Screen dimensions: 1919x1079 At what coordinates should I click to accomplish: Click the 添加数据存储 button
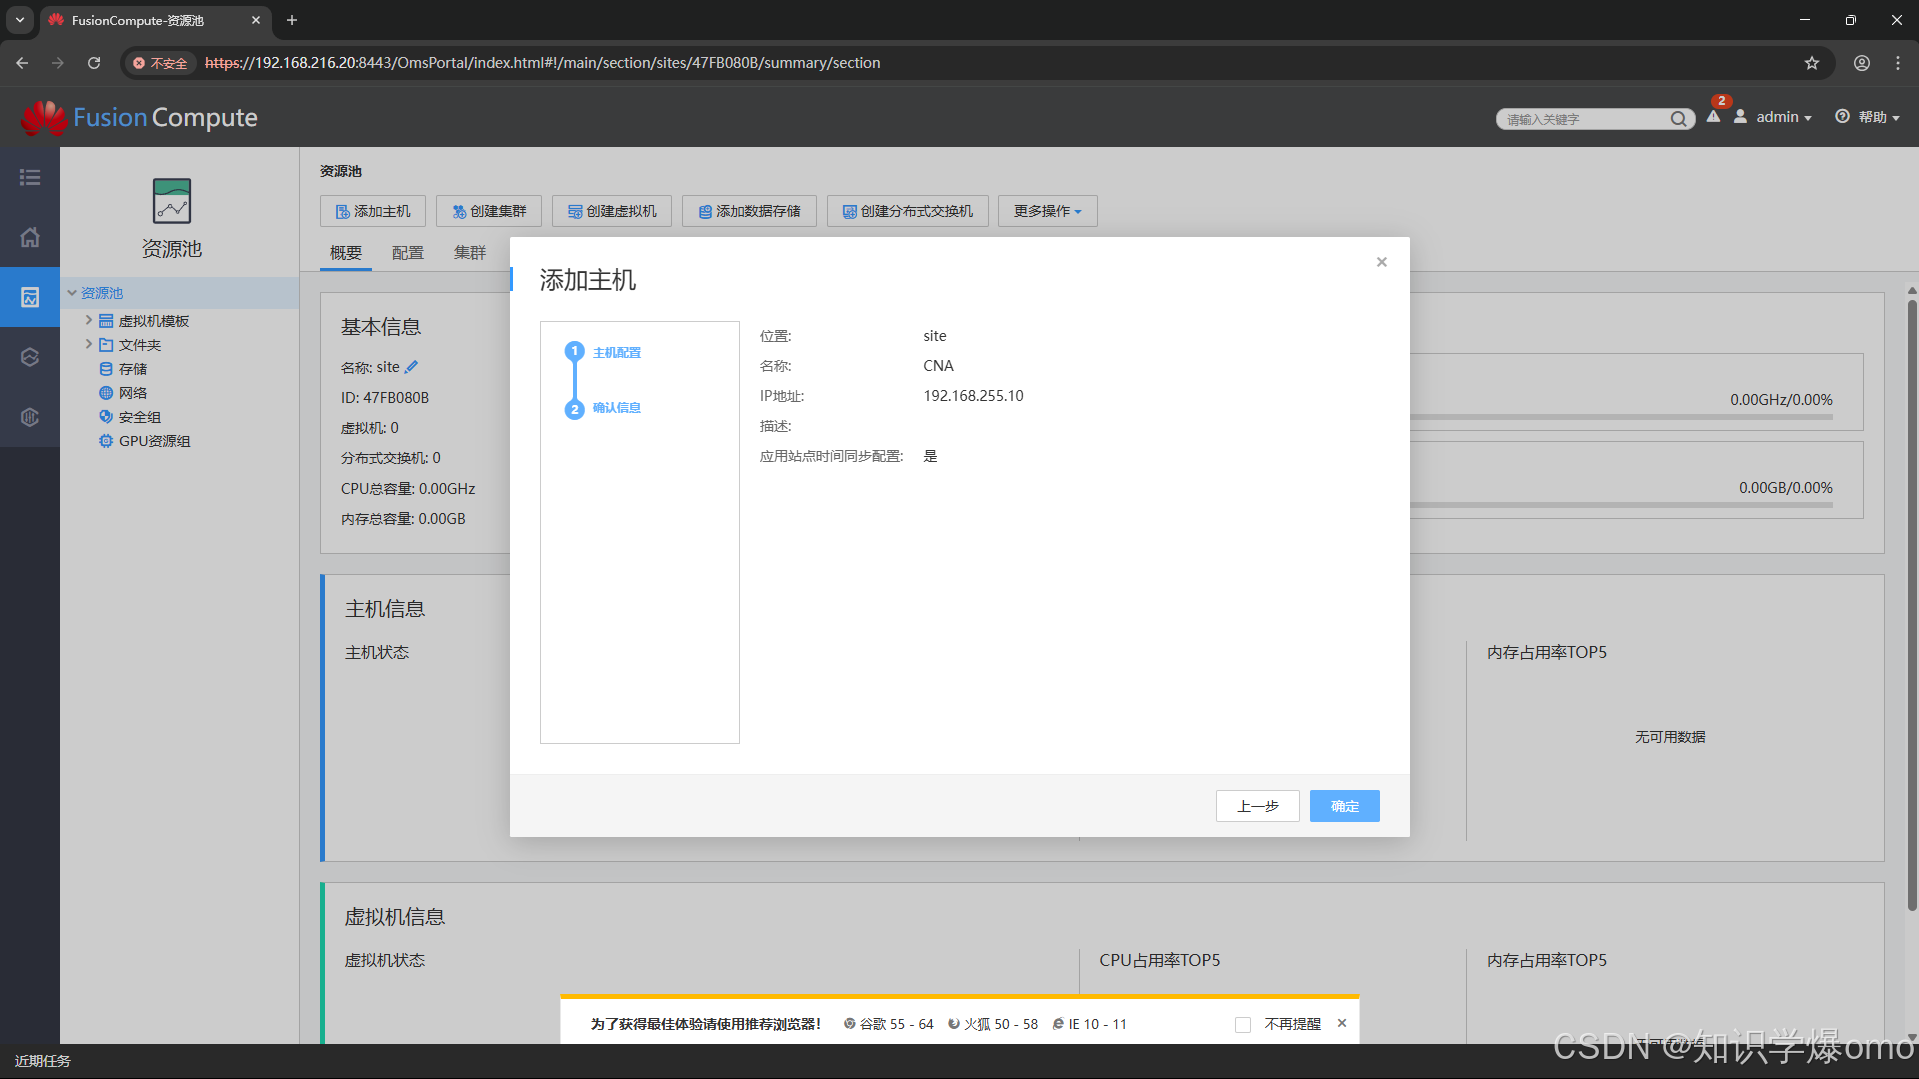pos(749,211)
